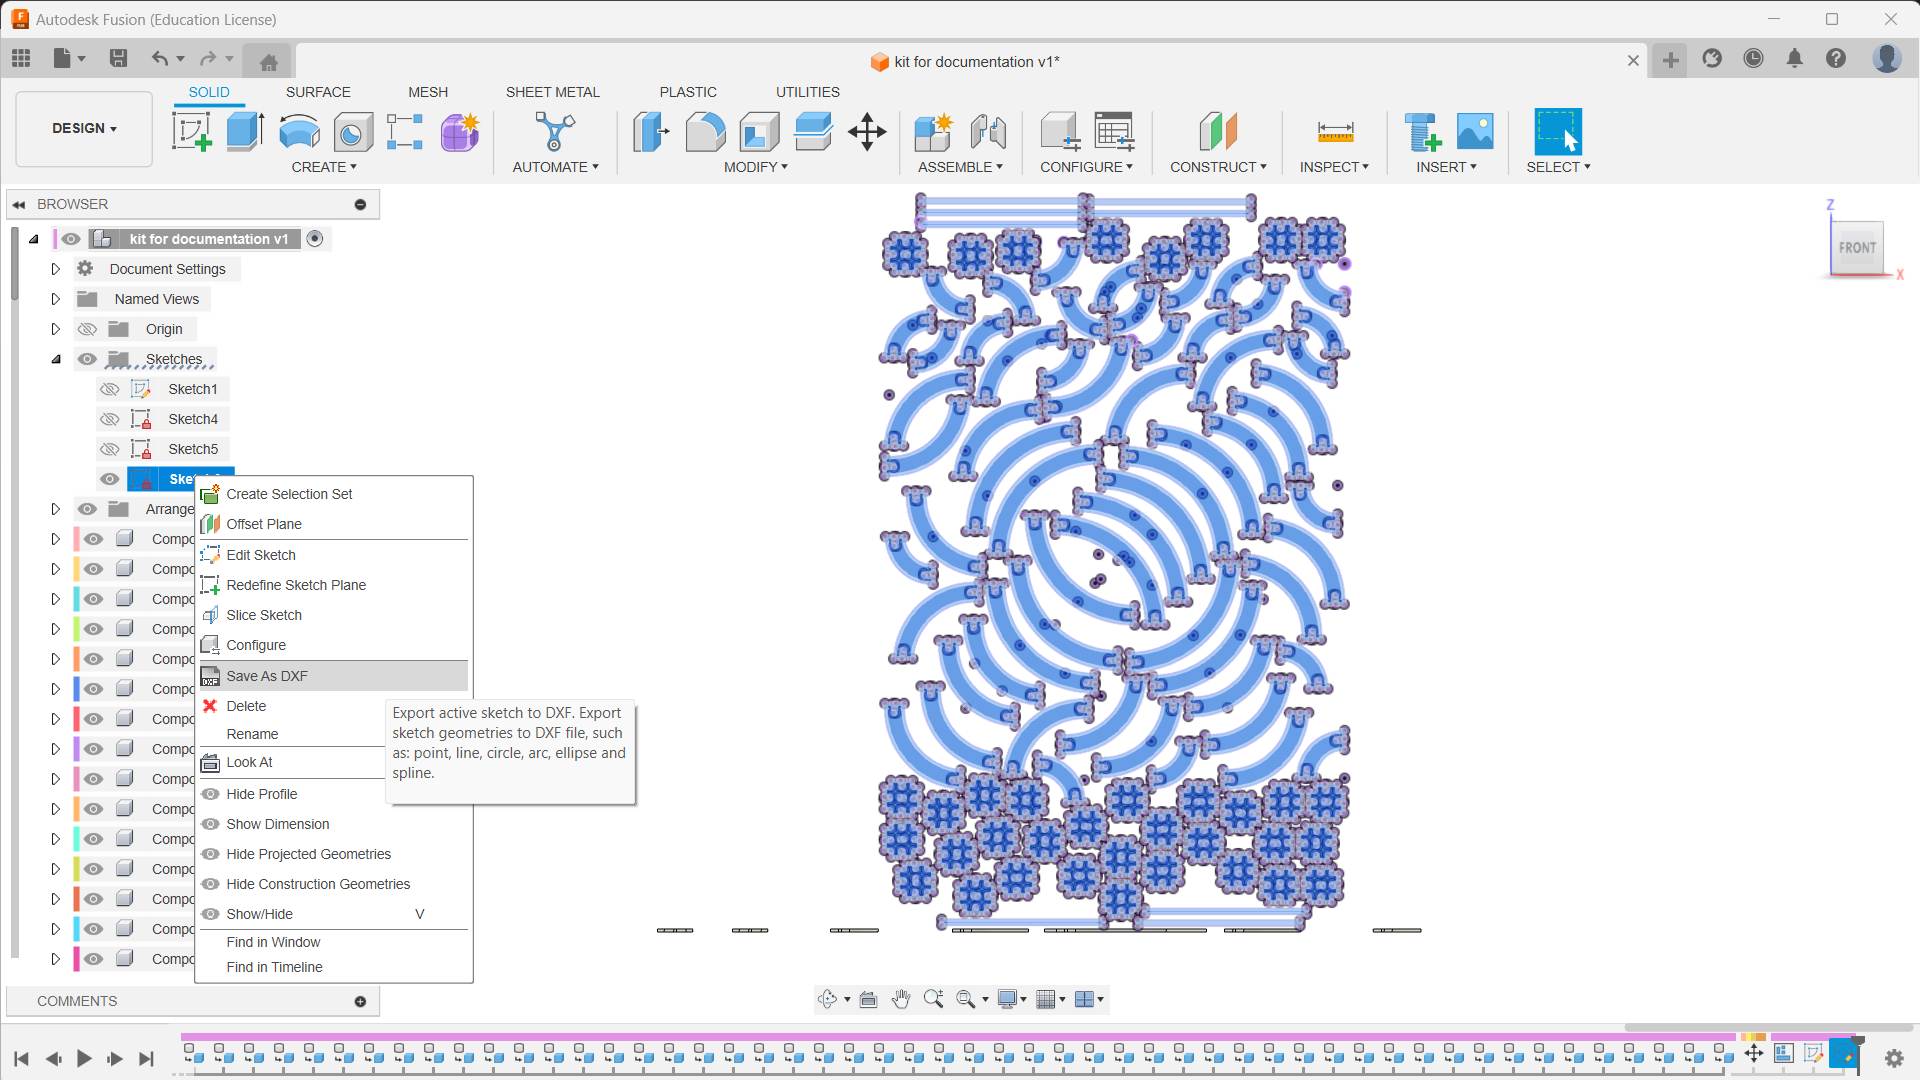Image resolution: width=1920 pixels, height=1080 pixels.
Task: Click the Pan hand icon
Action: tap(901, 999)
